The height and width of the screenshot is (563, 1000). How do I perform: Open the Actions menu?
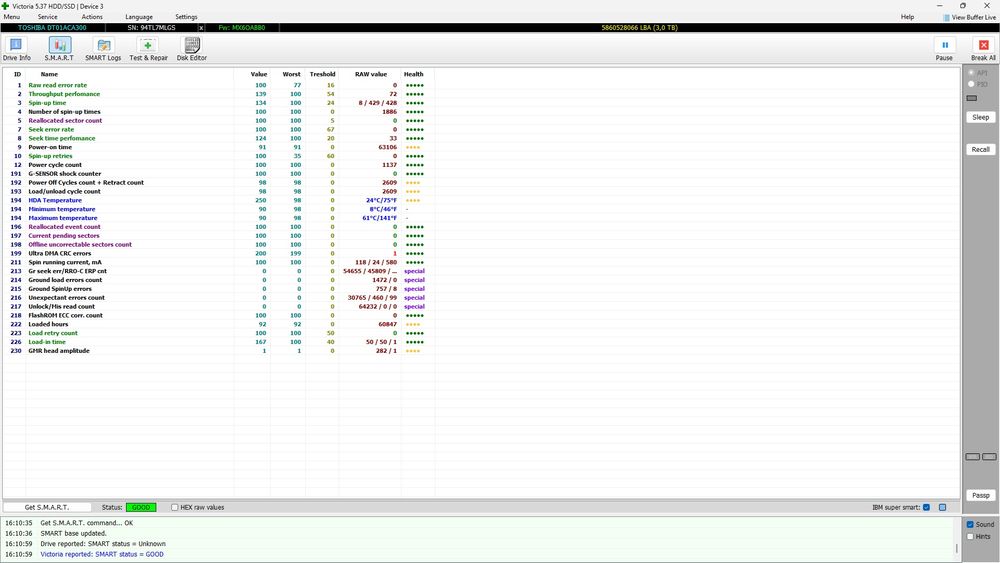(92, 17)
